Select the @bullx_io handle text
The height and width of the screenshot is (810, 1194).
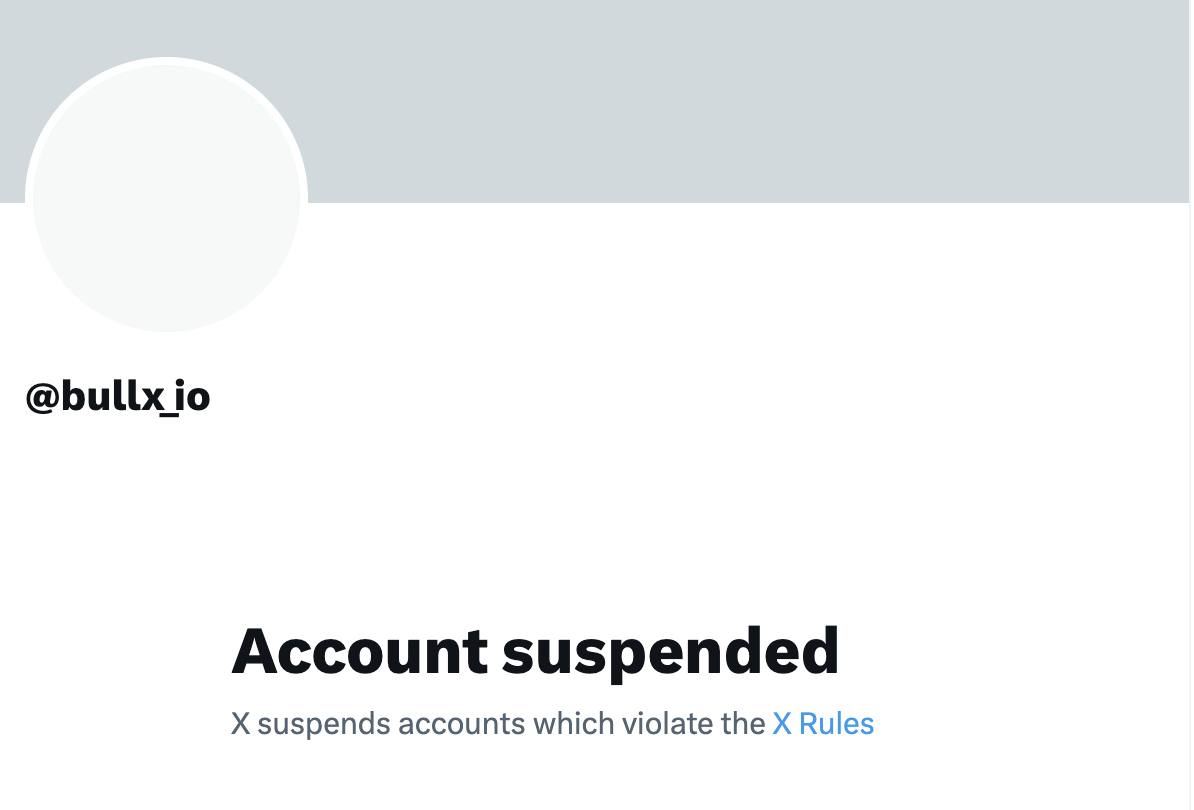click(118, 397)
